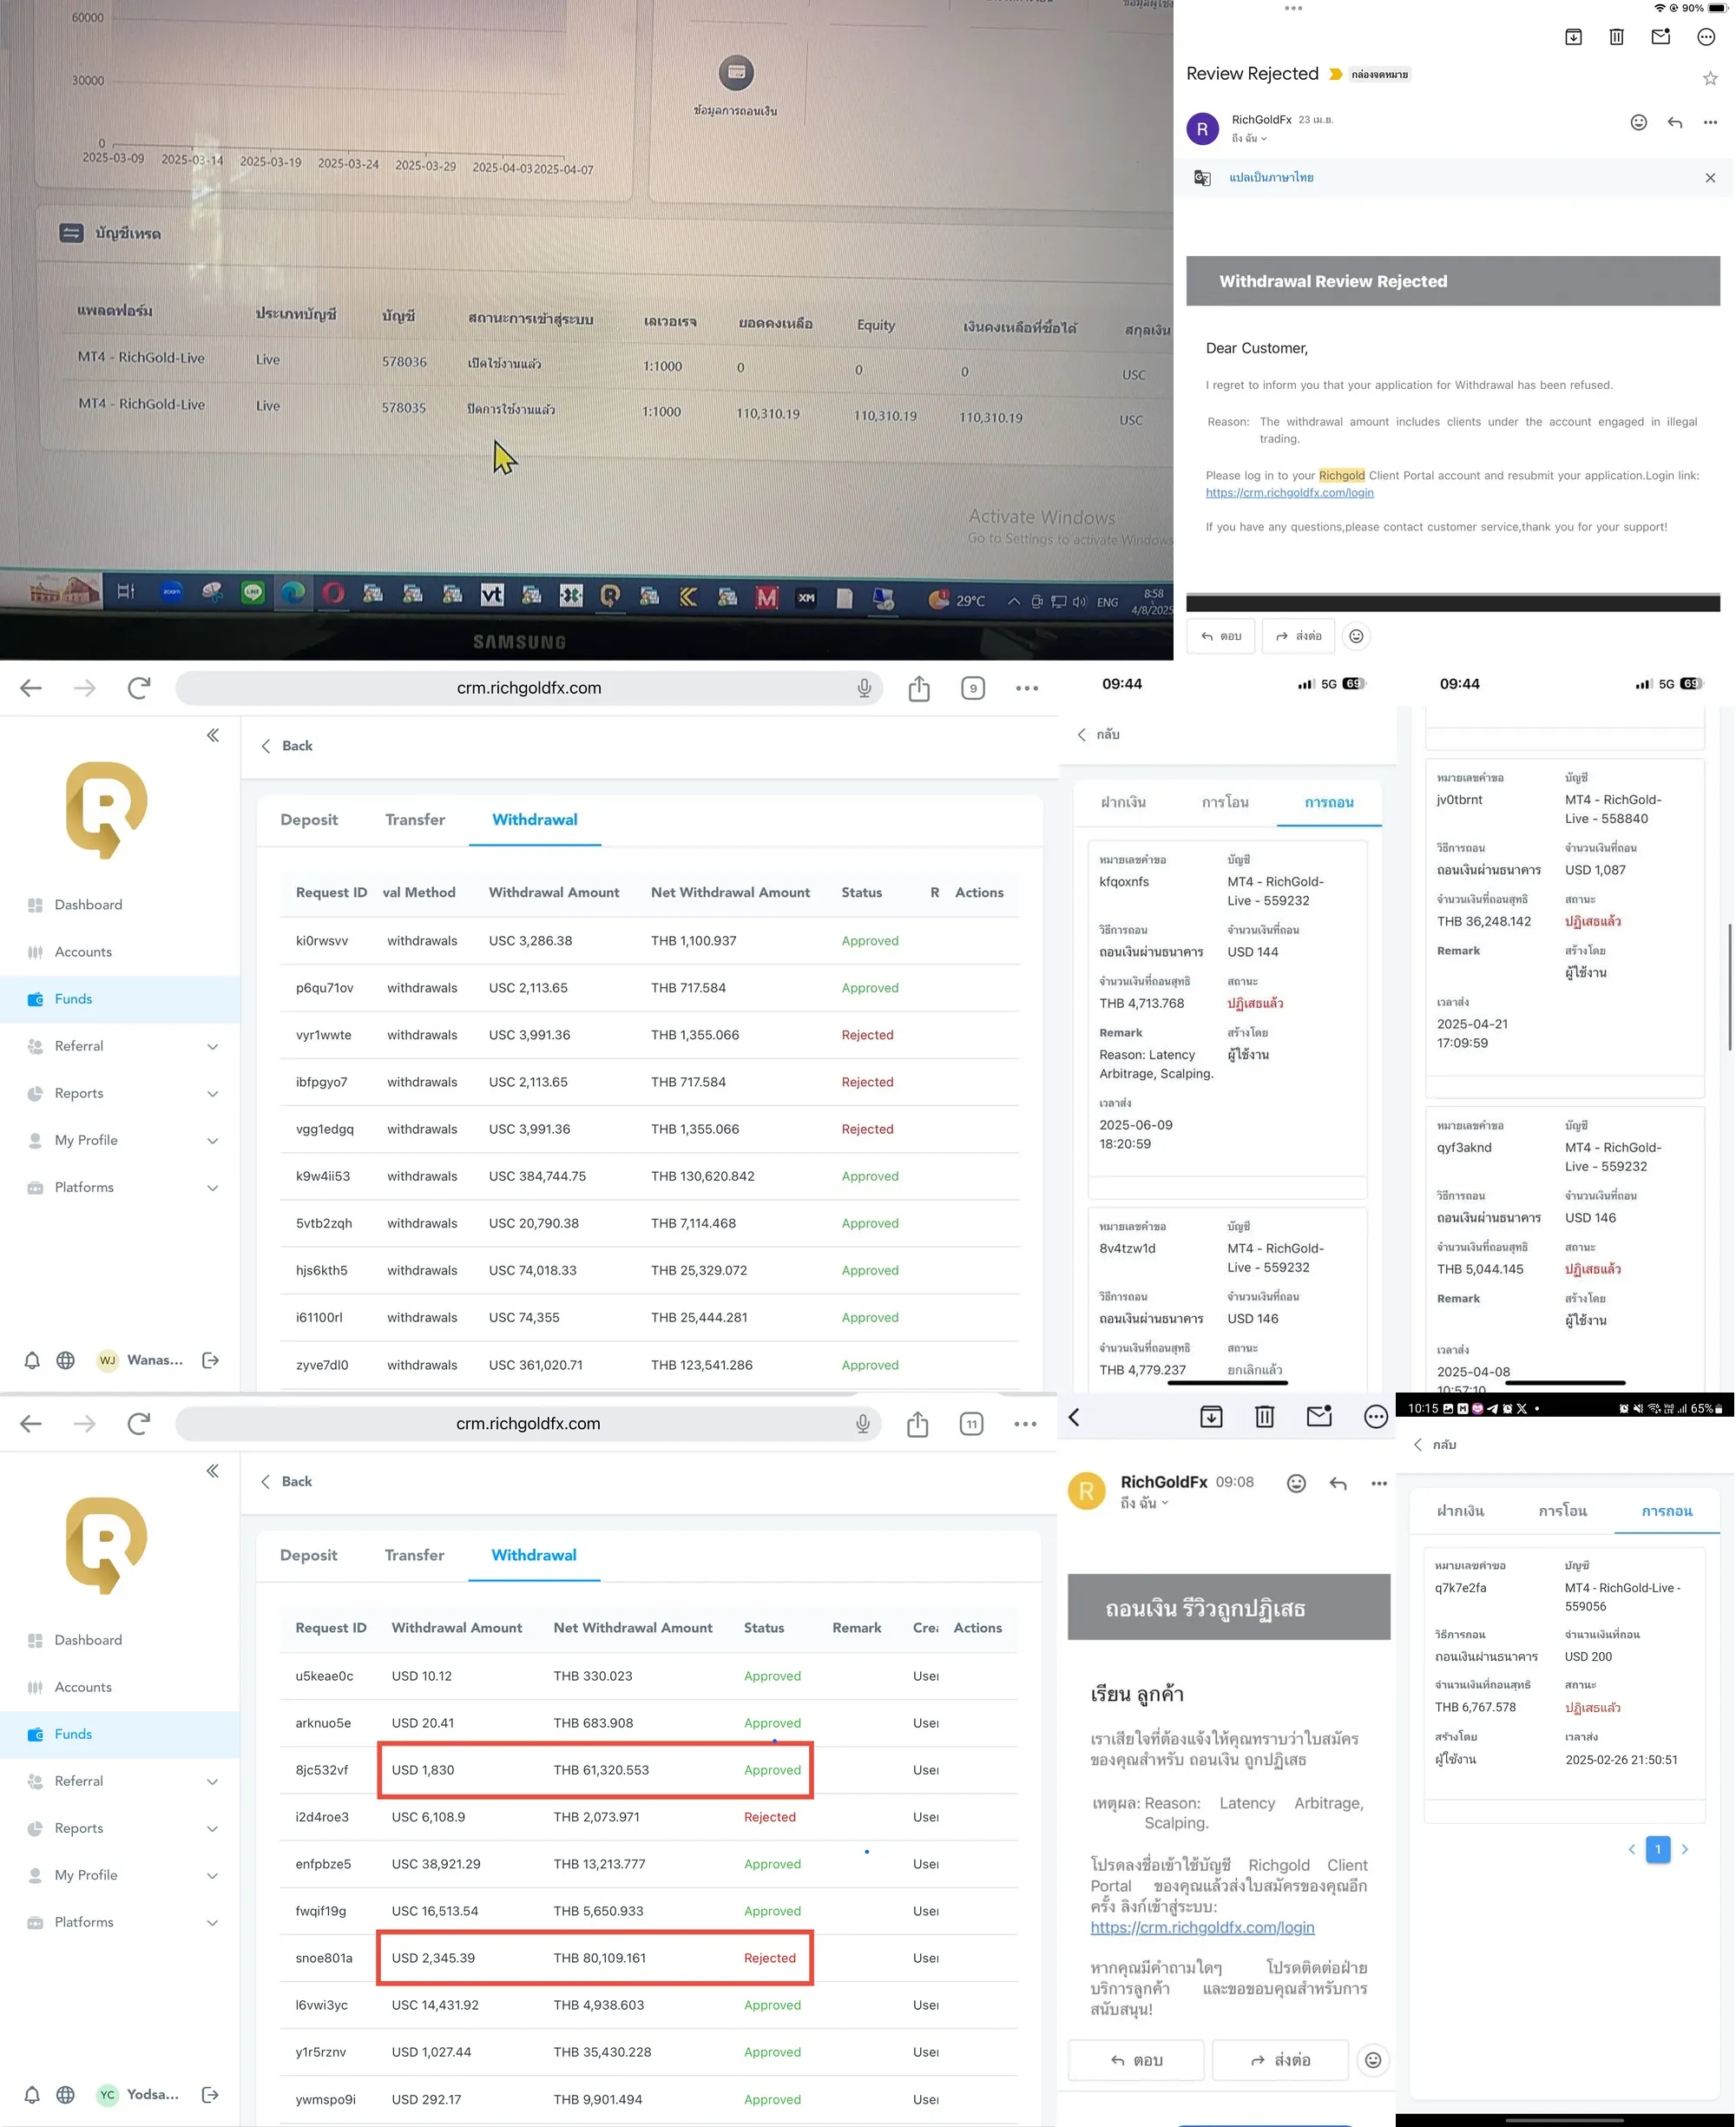The height and width of the screenshot is (2127, 1736).
Task: Click reply arrow beside RichGoldFx 23 เม.ย. sender
Action: [x=1675, y=122]
